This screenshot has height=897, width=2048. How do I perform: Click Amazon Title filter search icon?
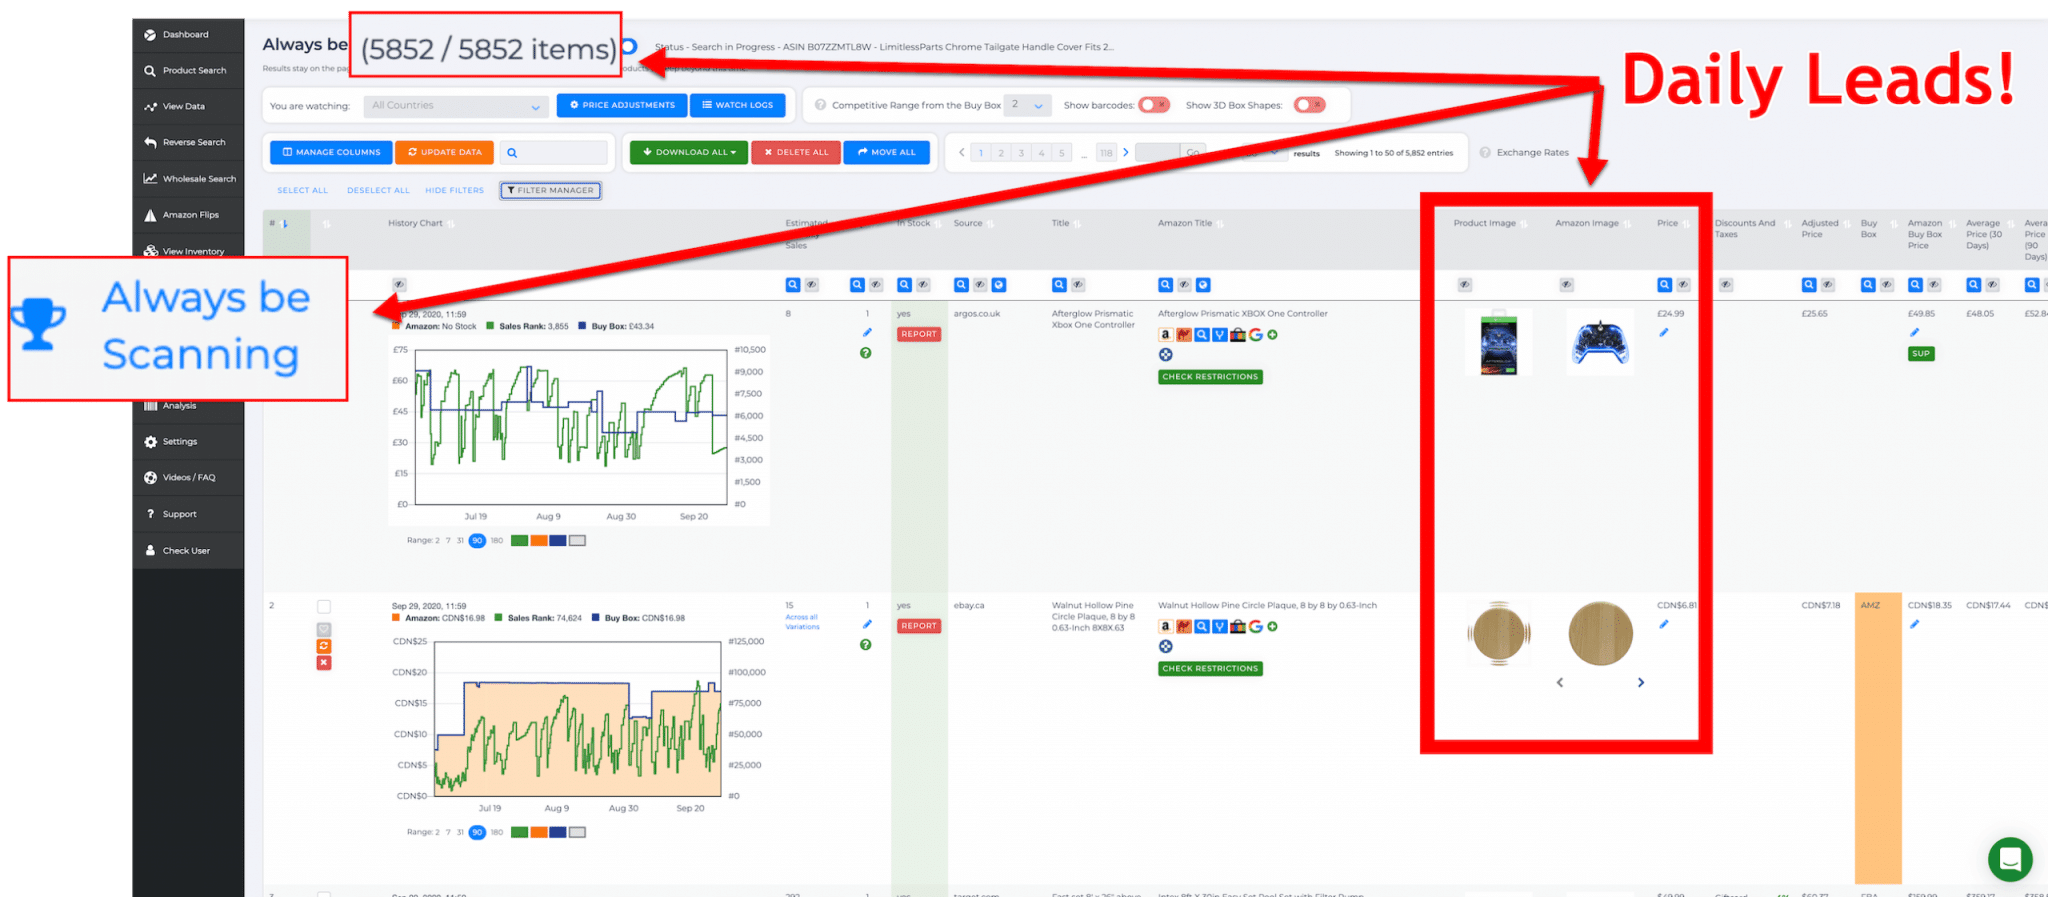pos(1165,285)
